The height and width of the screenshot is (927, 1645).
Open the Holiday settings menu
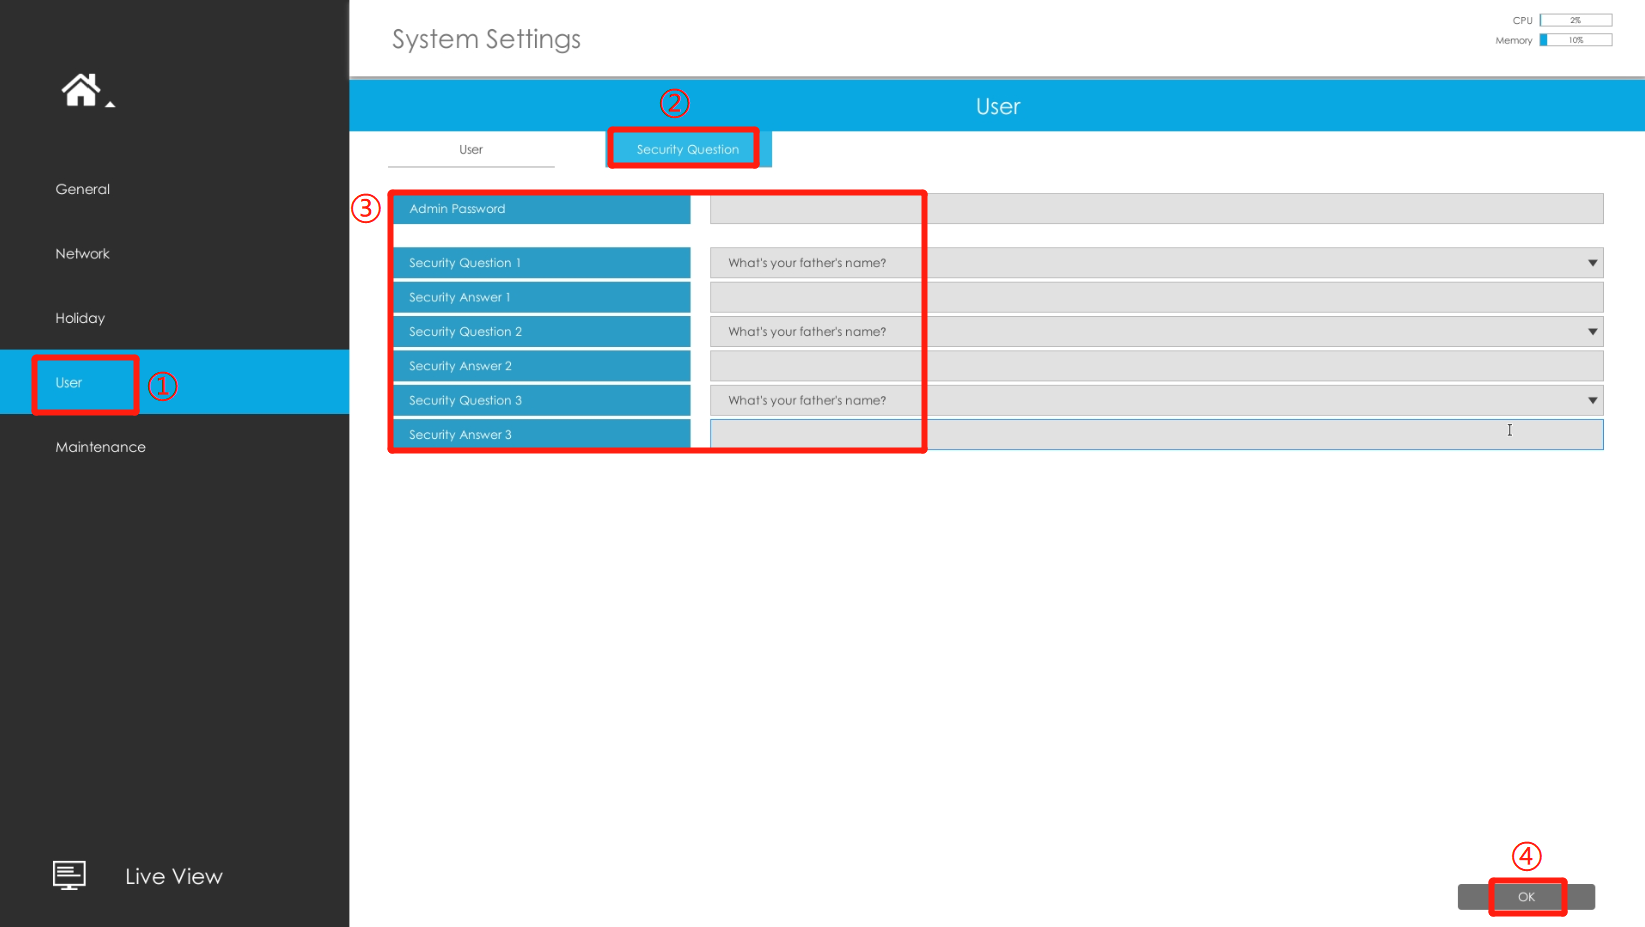(80, 318)
